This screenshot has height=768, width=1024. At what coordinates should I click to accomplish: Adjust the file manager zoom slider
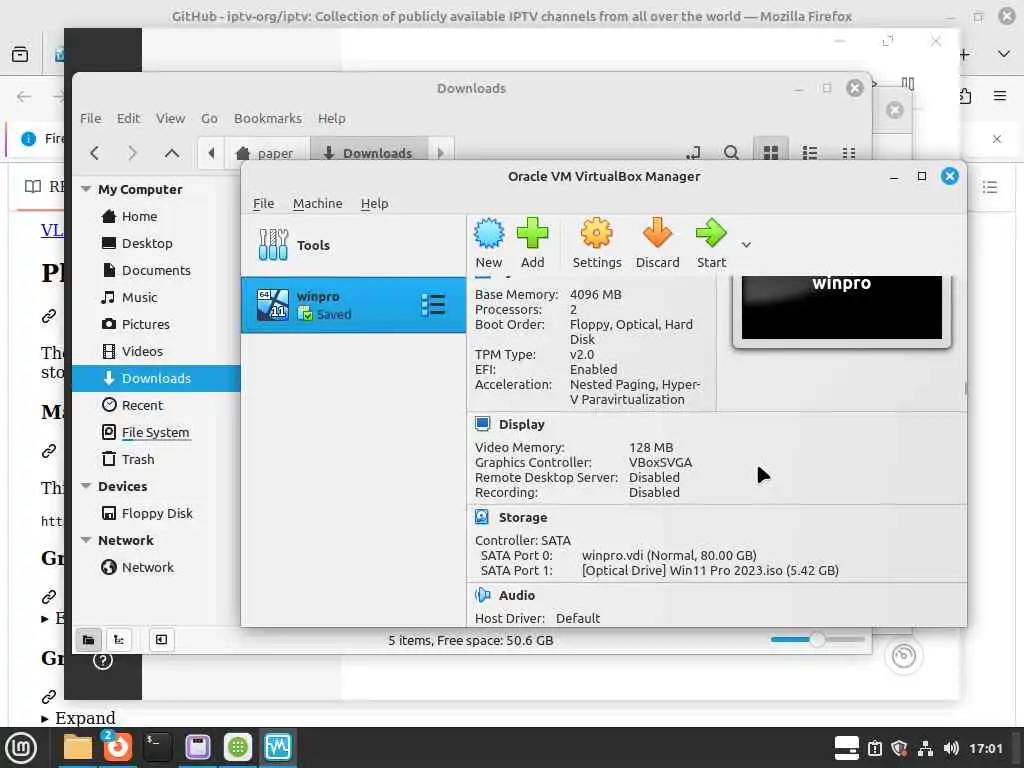pyautogui.click(x=817, y=639)
